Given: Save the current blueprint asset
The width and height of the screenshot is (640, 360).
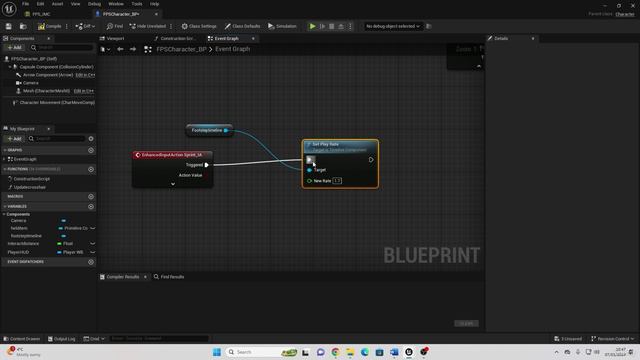Looking at the screenshot, I should (x=9, y=26).
